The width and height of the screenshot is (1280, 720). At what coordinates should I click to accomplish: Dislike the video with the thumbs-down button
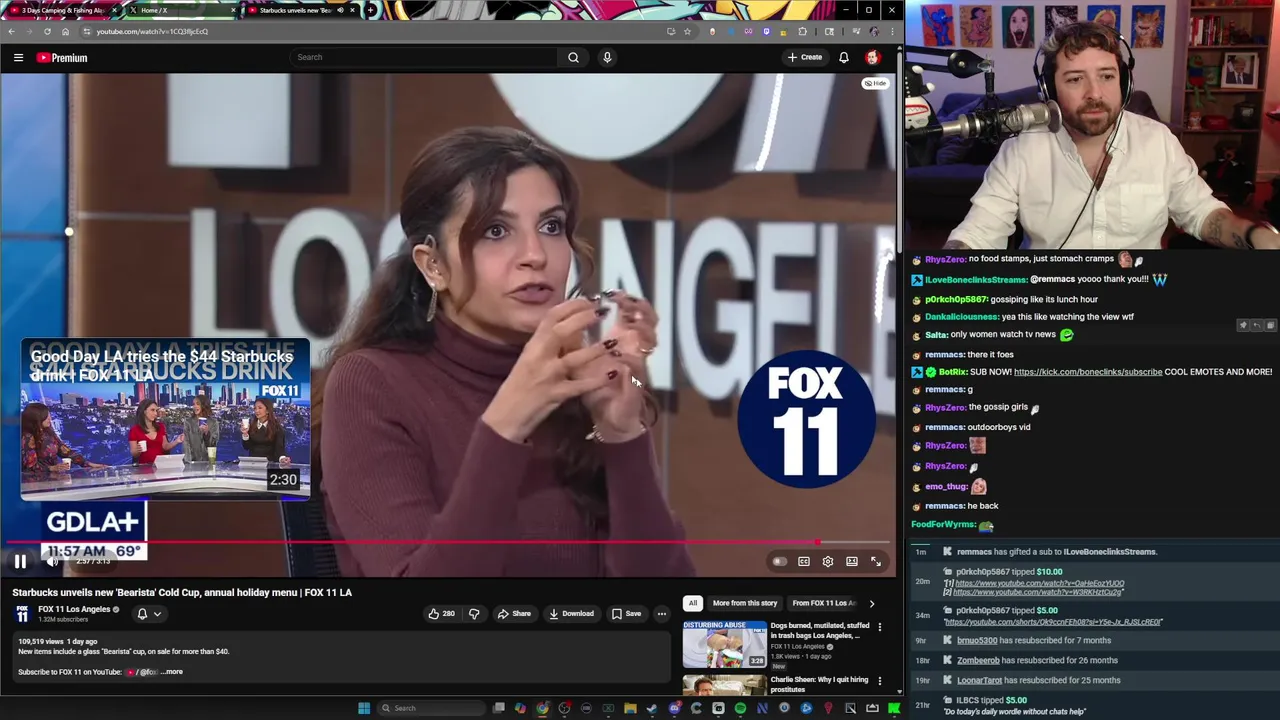pyautogui.click(x=474, y=614)
